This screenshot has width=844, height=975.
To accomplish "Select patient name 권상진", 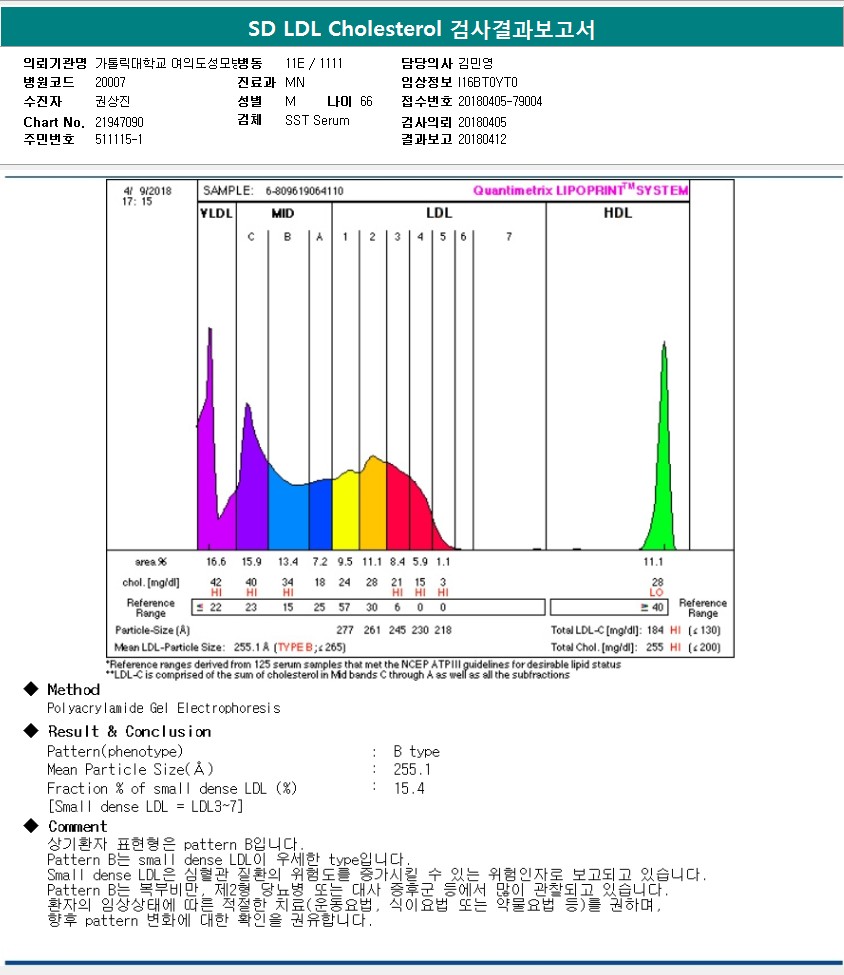I will [x=112, y=101].
